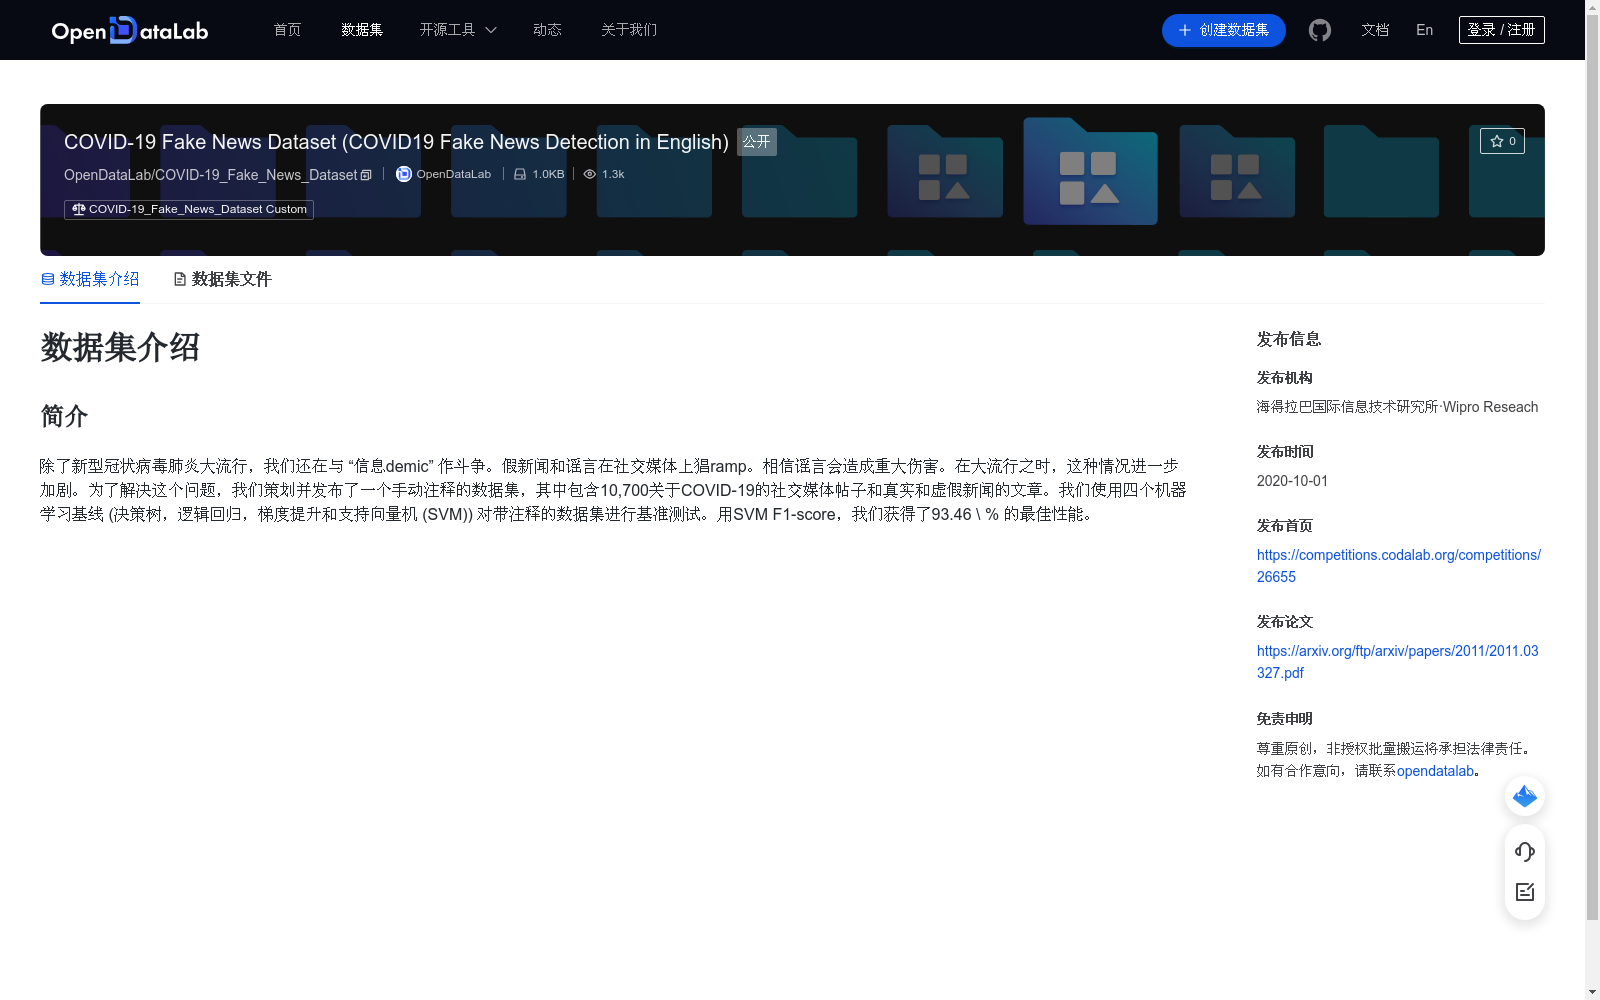The height and width of the screenshot is (1000, 1600).
Task: Open the arxiv paper PDF link
Action: pos(1396,661)
